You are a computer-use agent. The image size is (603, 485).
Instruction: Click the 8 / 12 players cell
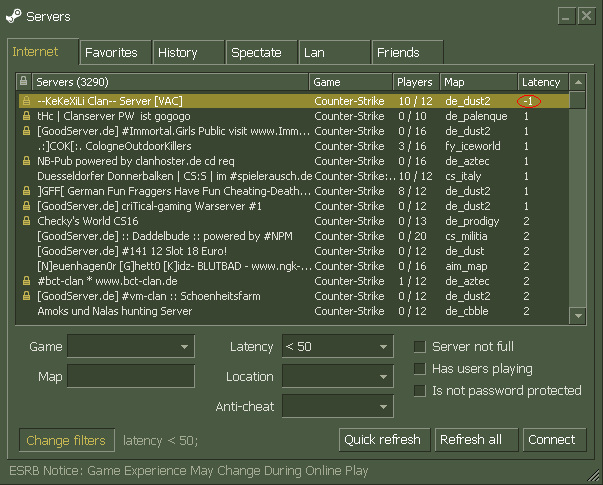412,191
